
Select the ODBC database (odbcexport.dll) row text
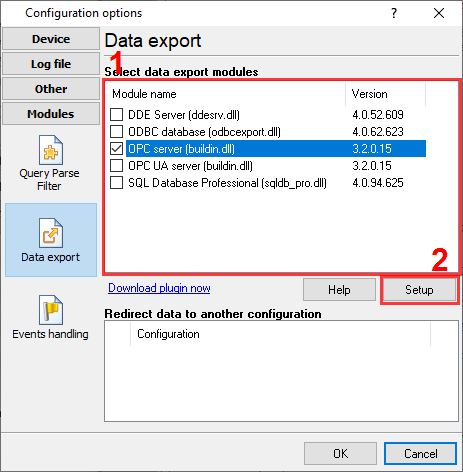204,132
